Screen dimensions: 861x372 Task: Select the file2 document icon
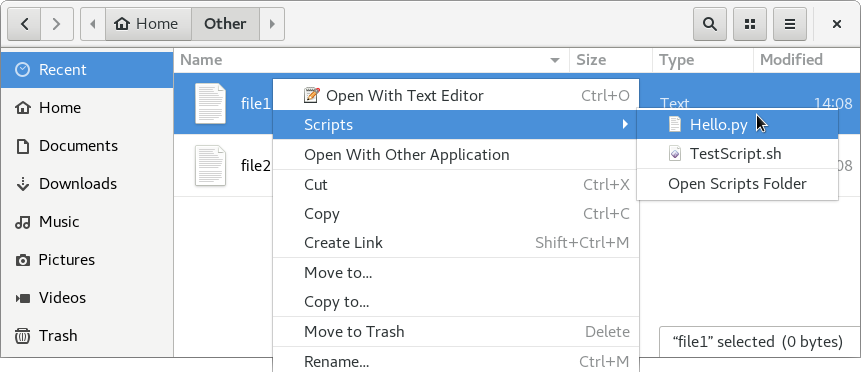pyautogui.click(x=210, y=165)
